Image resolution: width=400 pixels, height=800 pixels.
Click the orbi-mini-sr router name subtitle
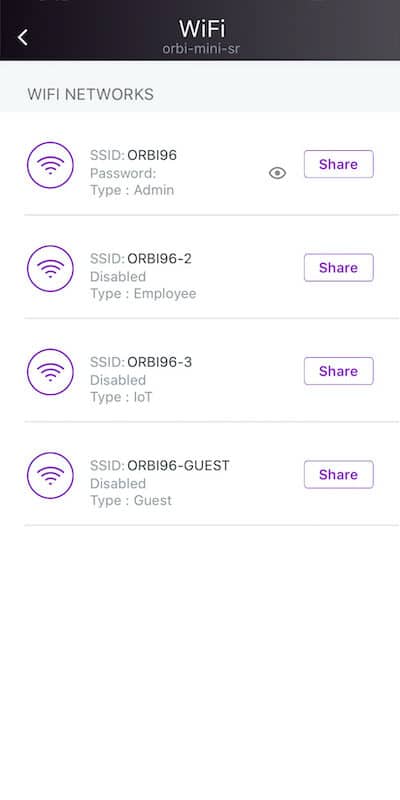201,49
